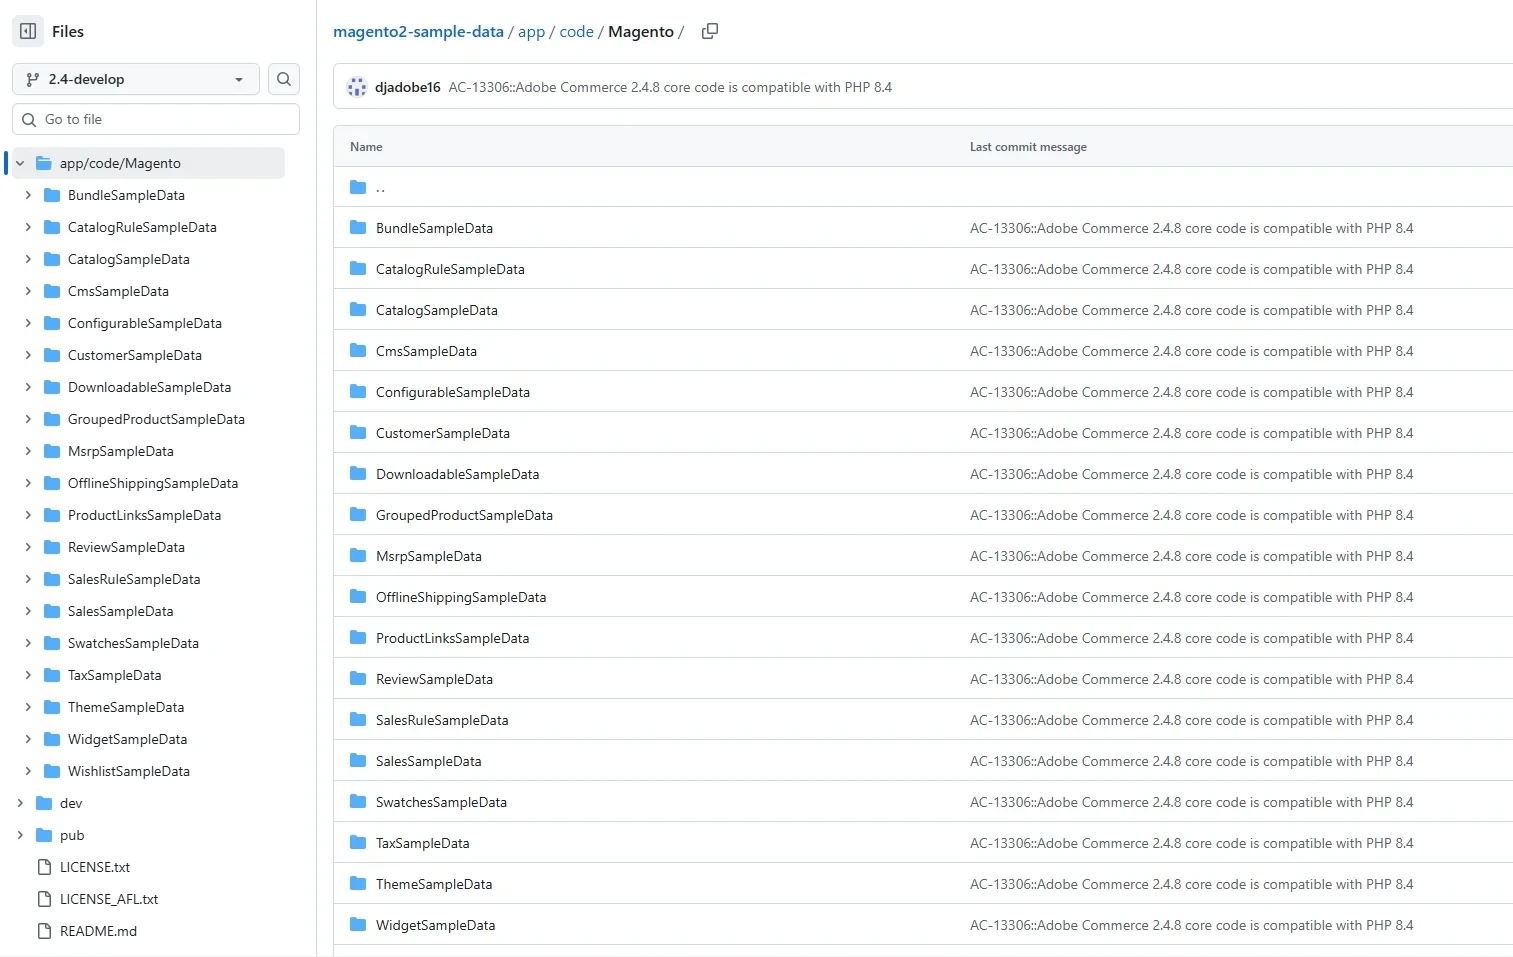Navigate to the magento2-sample-data breadcrumb
The height and width of the screenshot is (957, 1513).
point(418,31)
